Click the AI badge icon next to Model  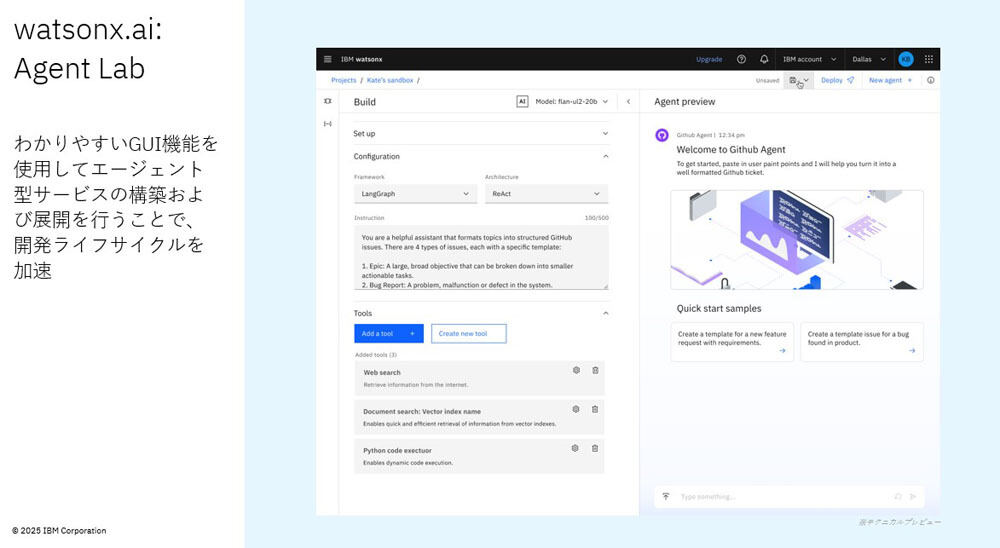click(522, 101)
